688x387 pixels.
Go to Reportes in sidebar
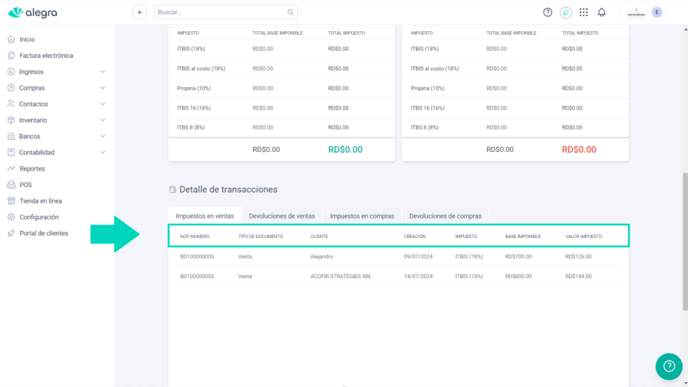click(32, 168)
